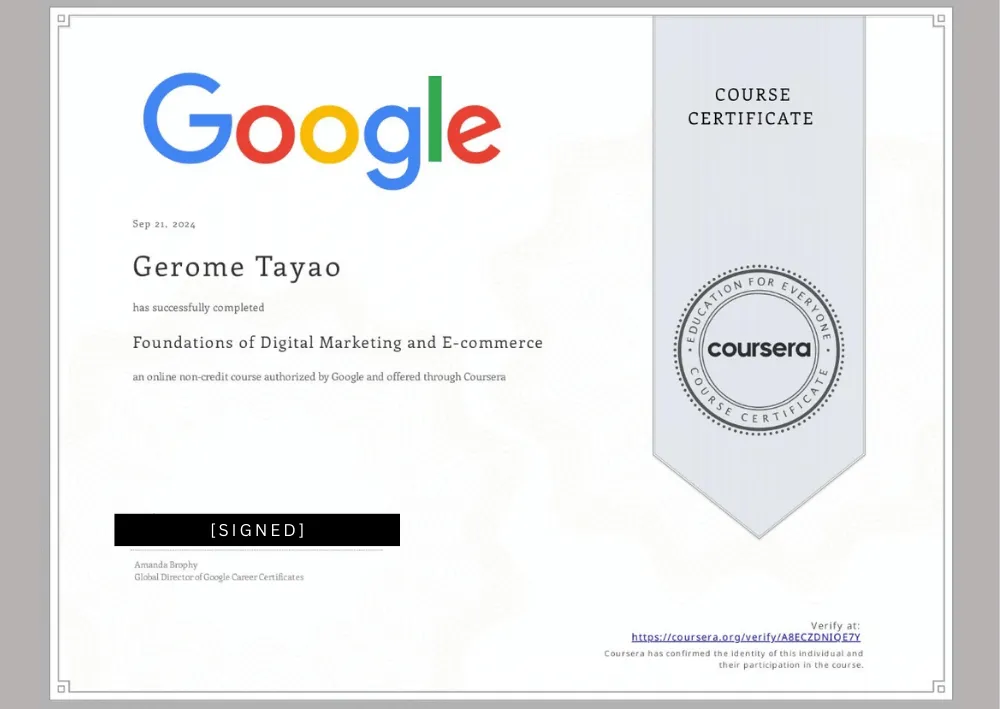Click the COURSE CERTIFICATE ribbon heading
Image resolution: width=1000 pixels, height=709 pixels.
pos(751,106)
